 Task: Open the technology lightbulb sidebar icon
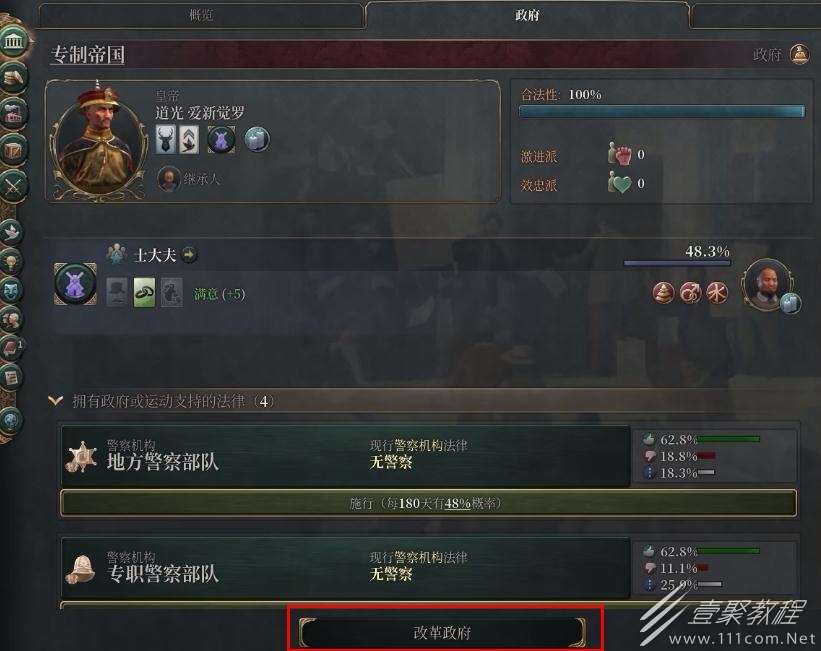pos(12,261)
